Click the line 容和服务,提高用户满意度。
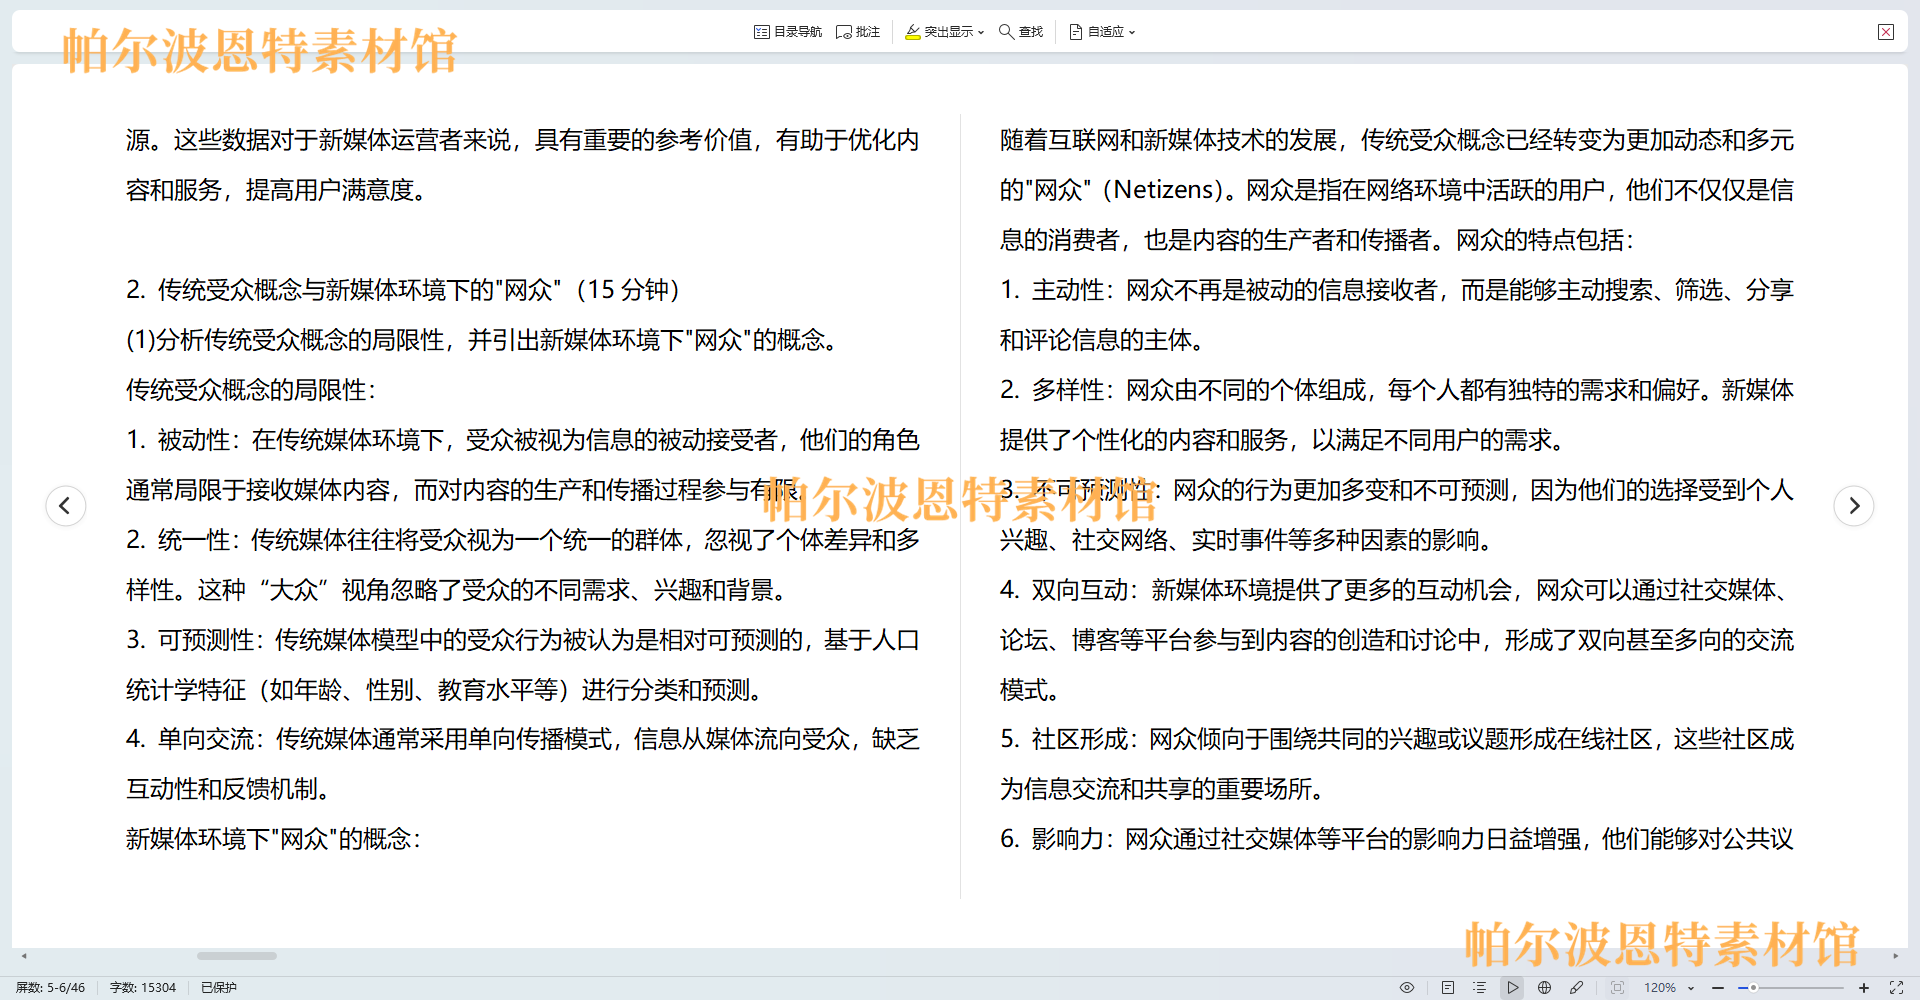 click(279, 190)
